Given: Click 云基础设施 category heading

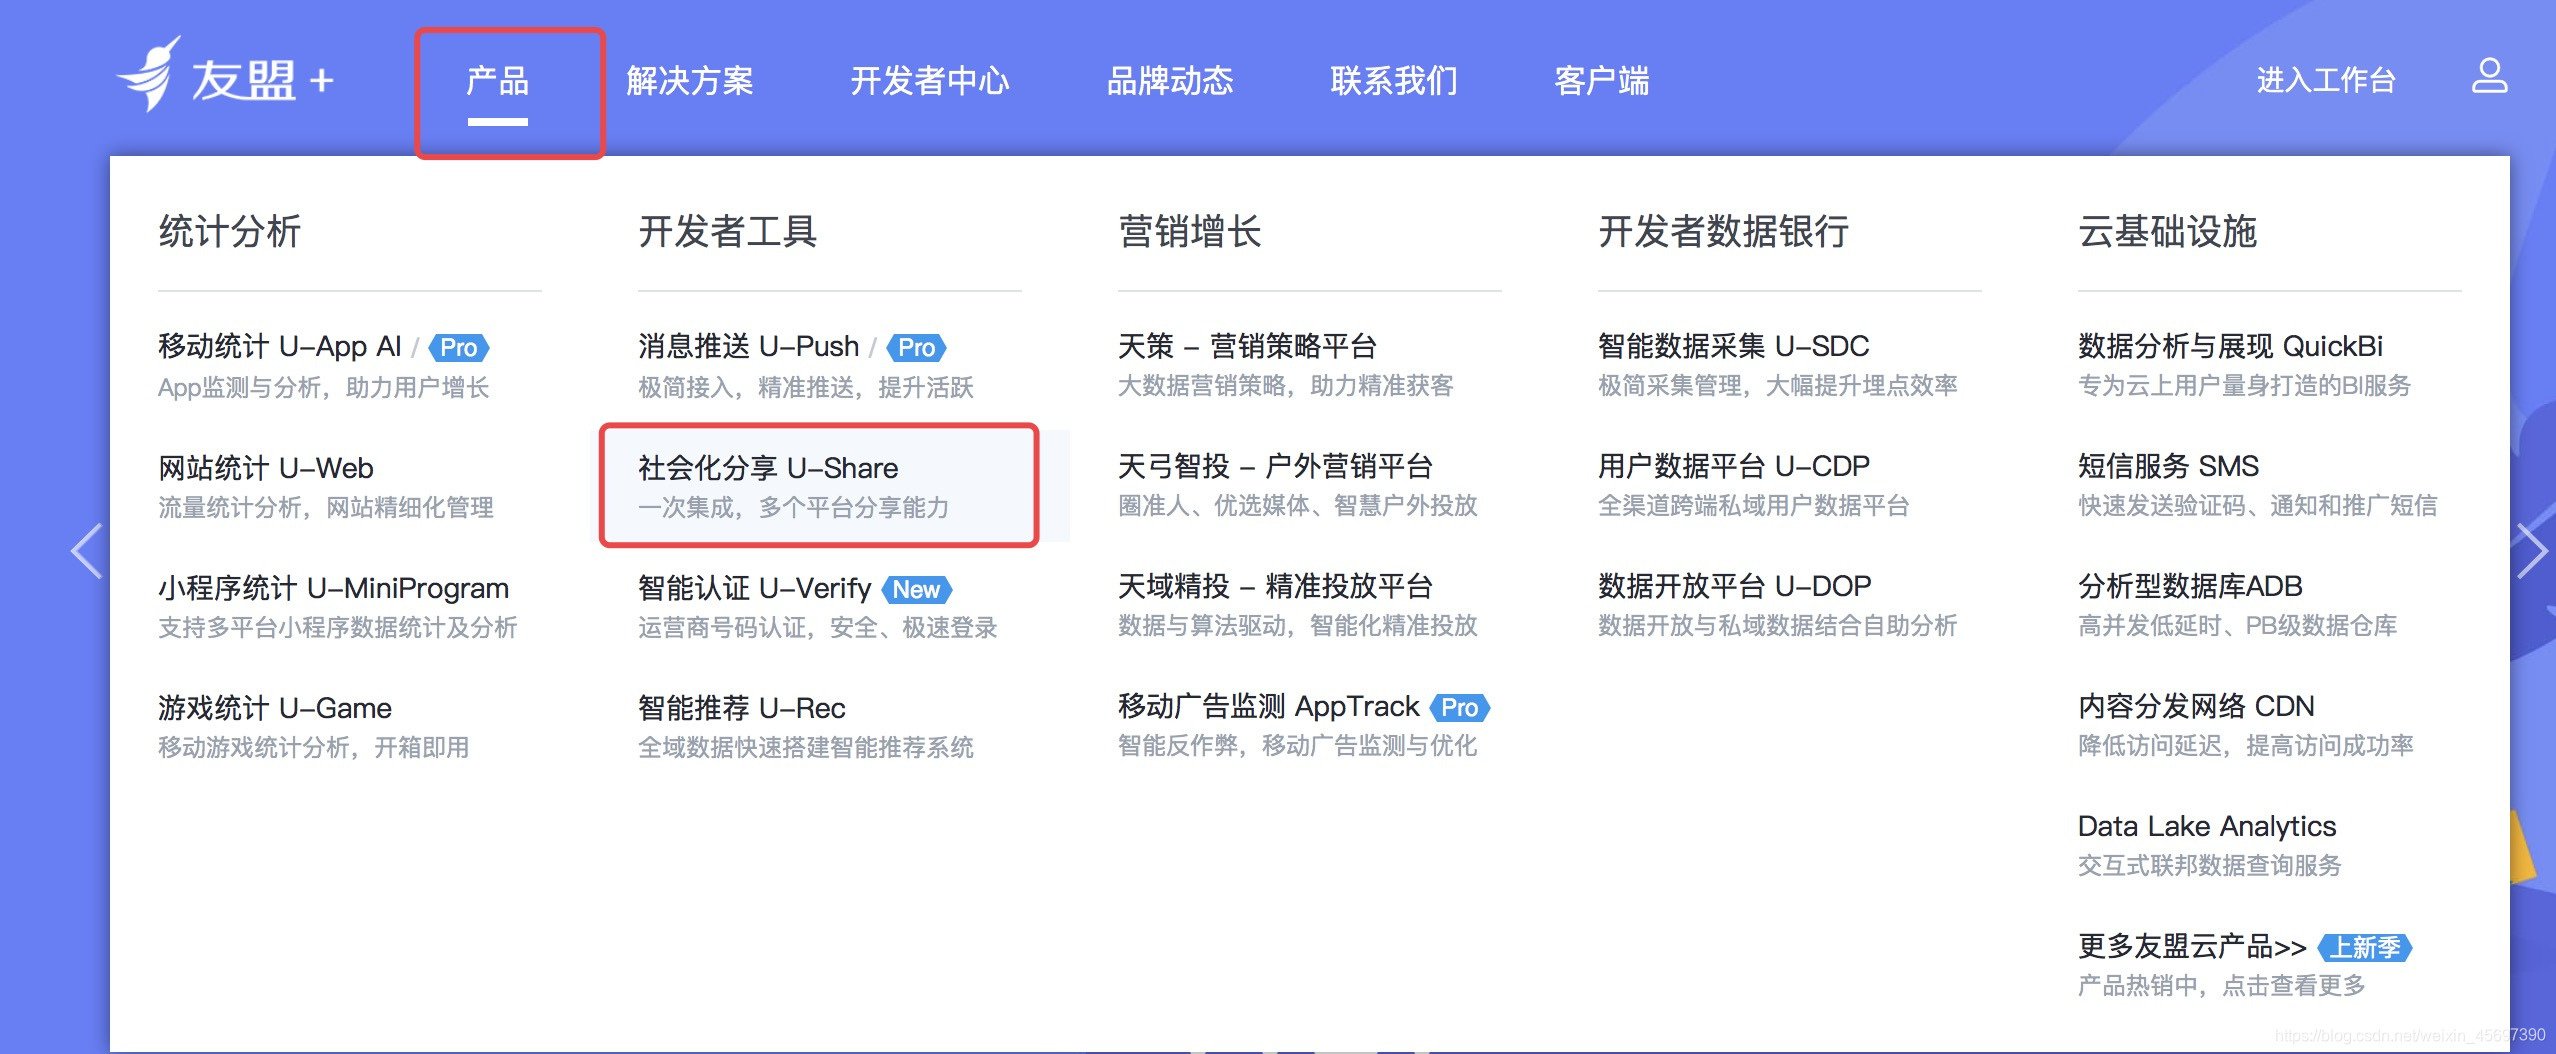Looking at the screenshot, I should tap(2168, 231).
